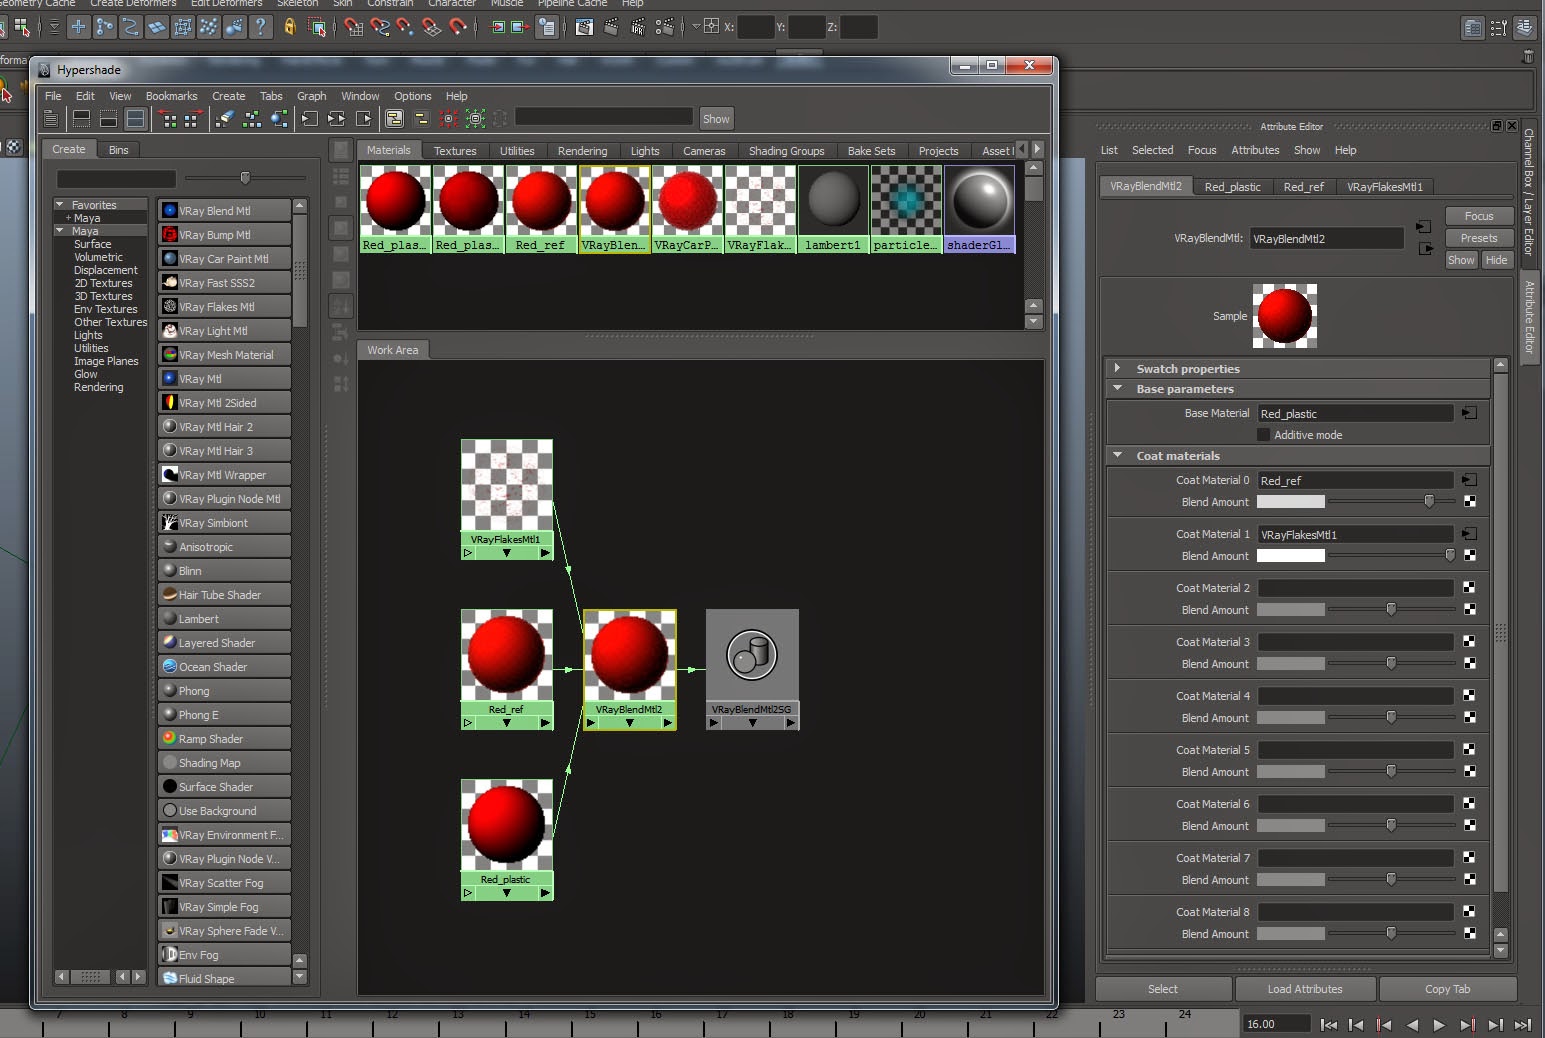Enable snap to grids magnet

pos(353,27)
